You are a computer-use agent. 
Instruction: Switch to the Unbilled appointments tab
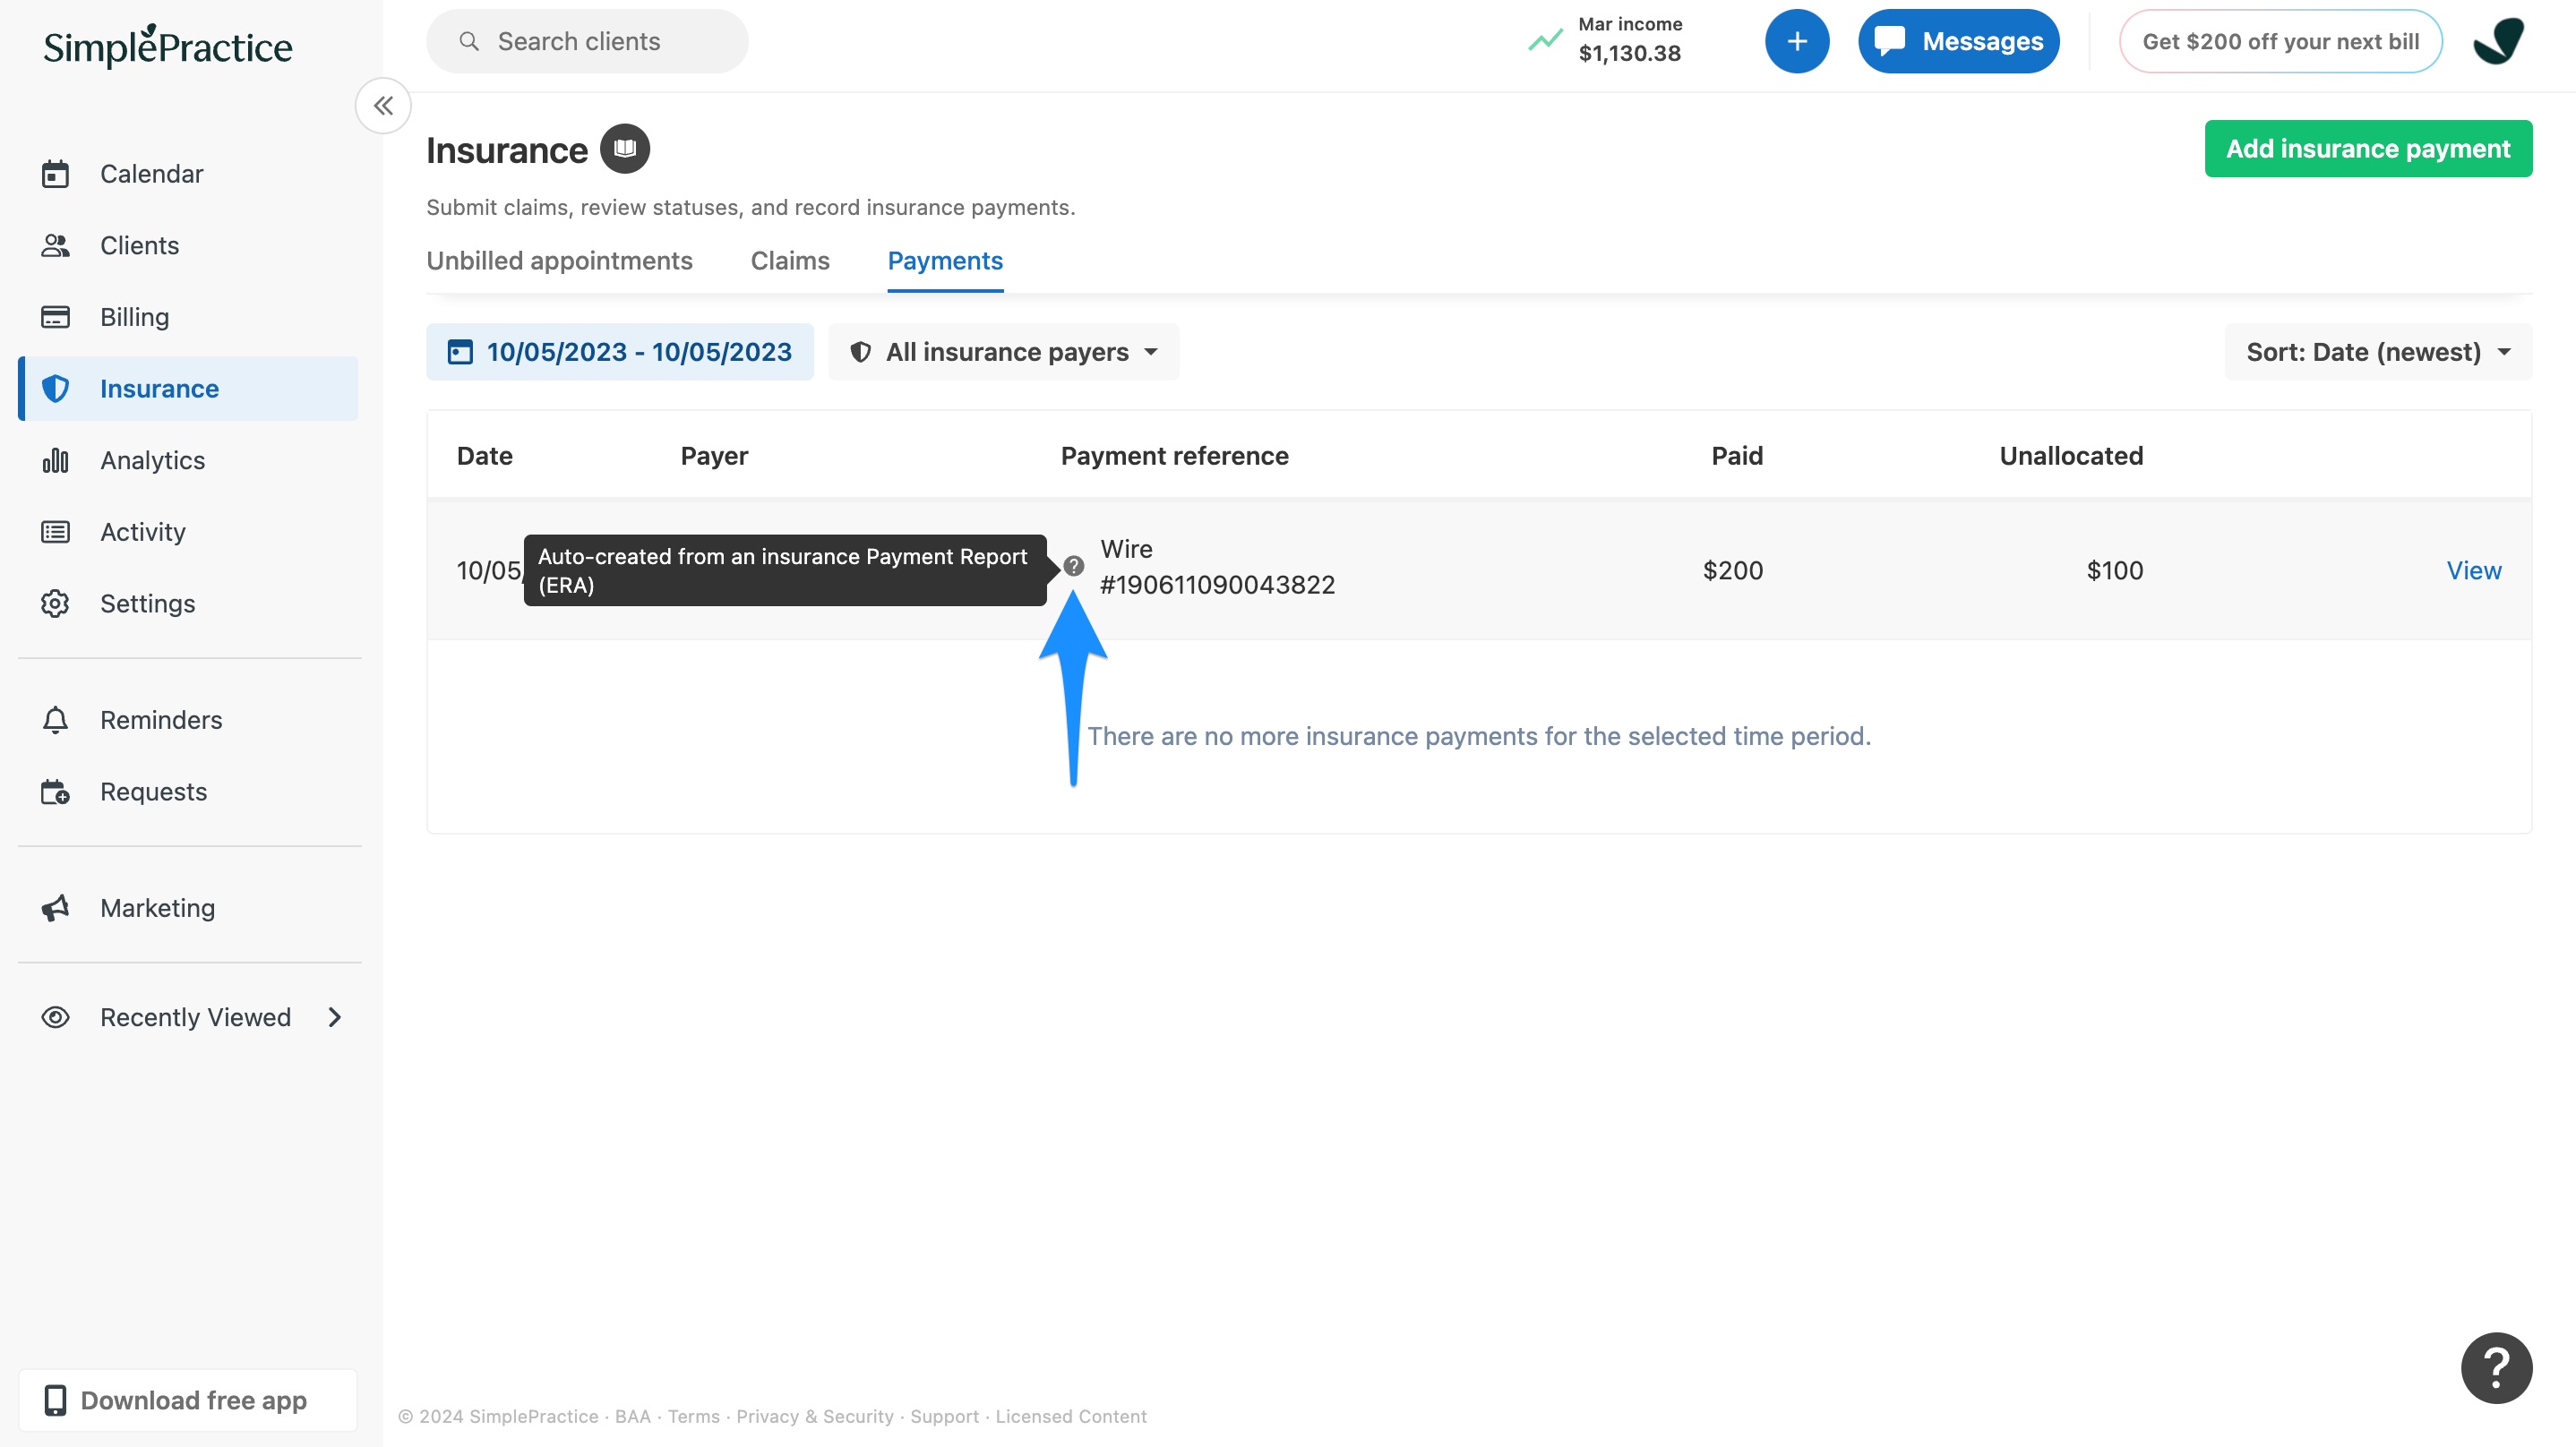[x=559, y=261]
